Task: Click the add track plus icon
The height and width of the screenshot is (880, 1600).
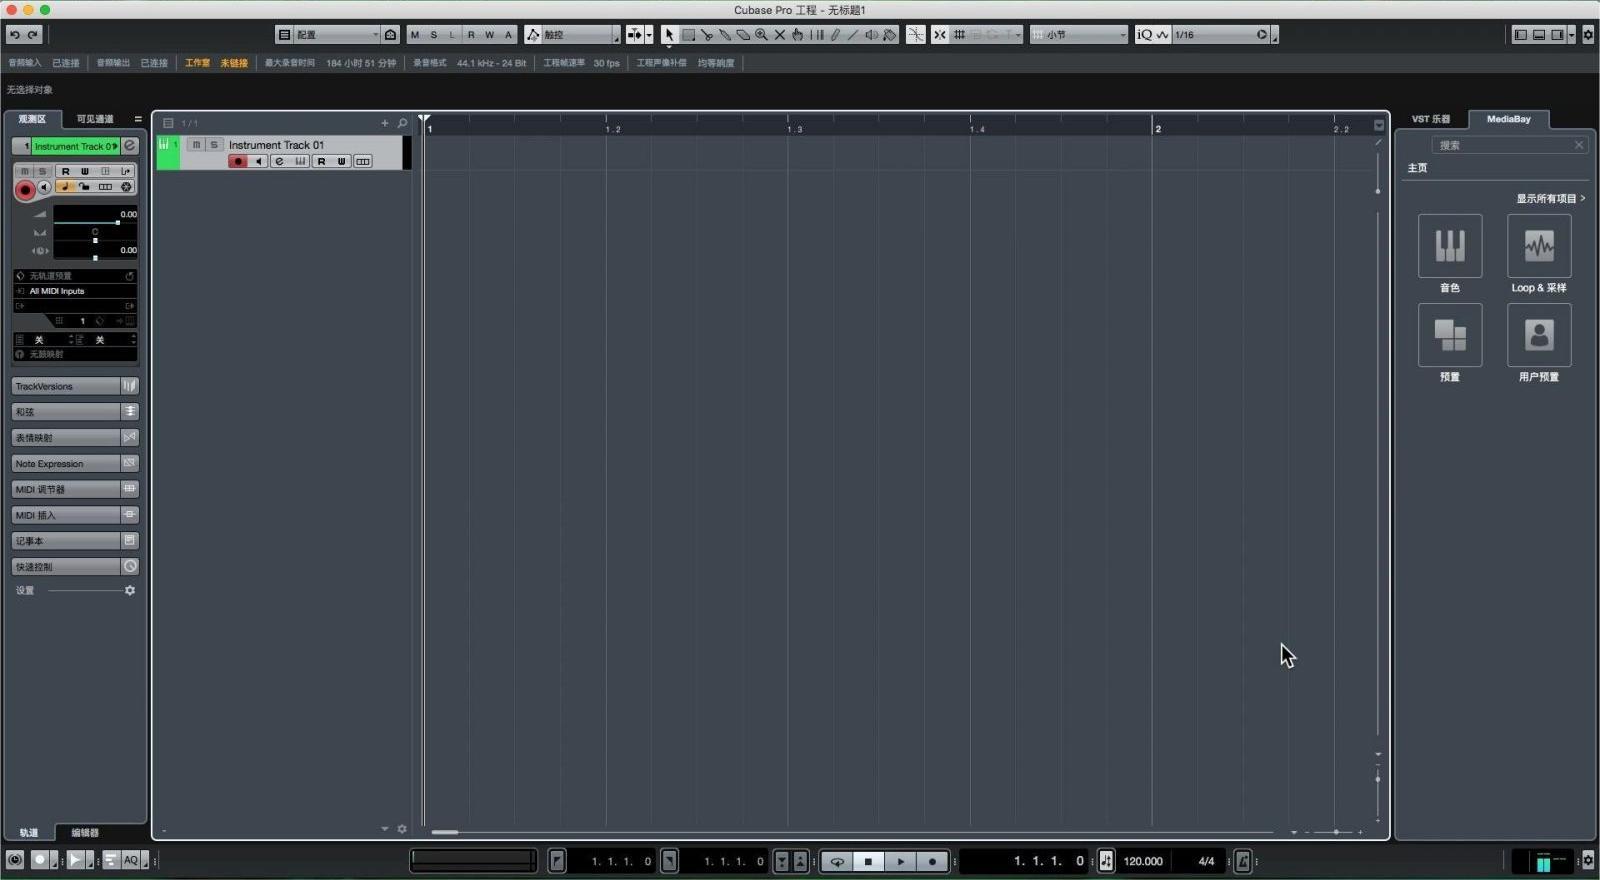Action: (384, 123)
